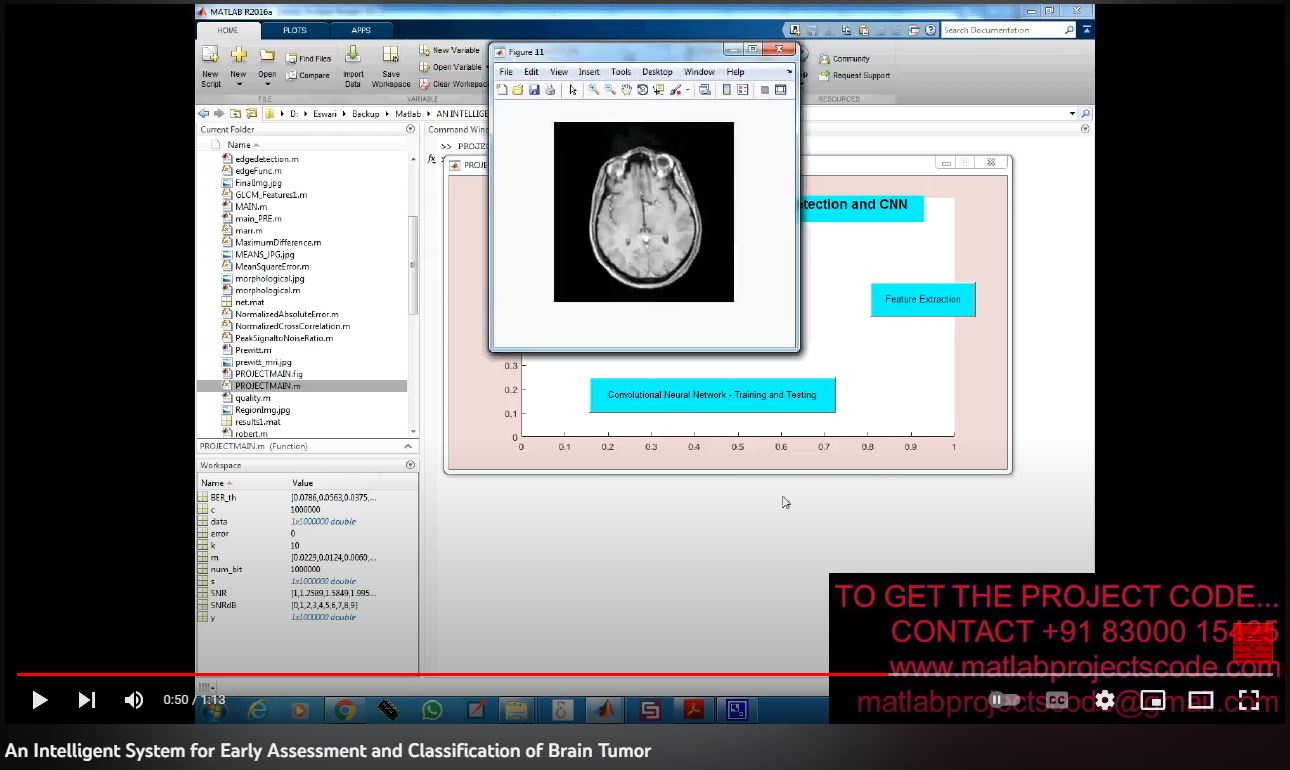Open the Current Folder panel actions menu
Screen dimensions: 1290x770
click(410, 129)
